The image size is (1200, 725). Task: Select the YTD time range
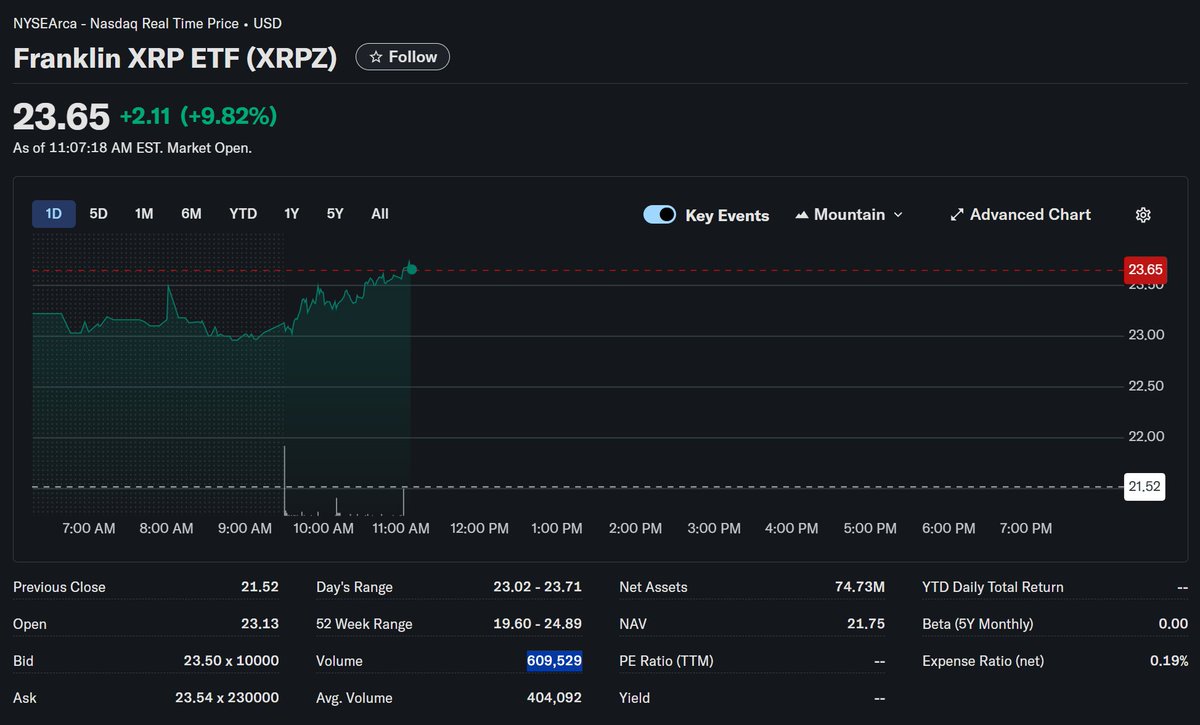click(243, 214)
